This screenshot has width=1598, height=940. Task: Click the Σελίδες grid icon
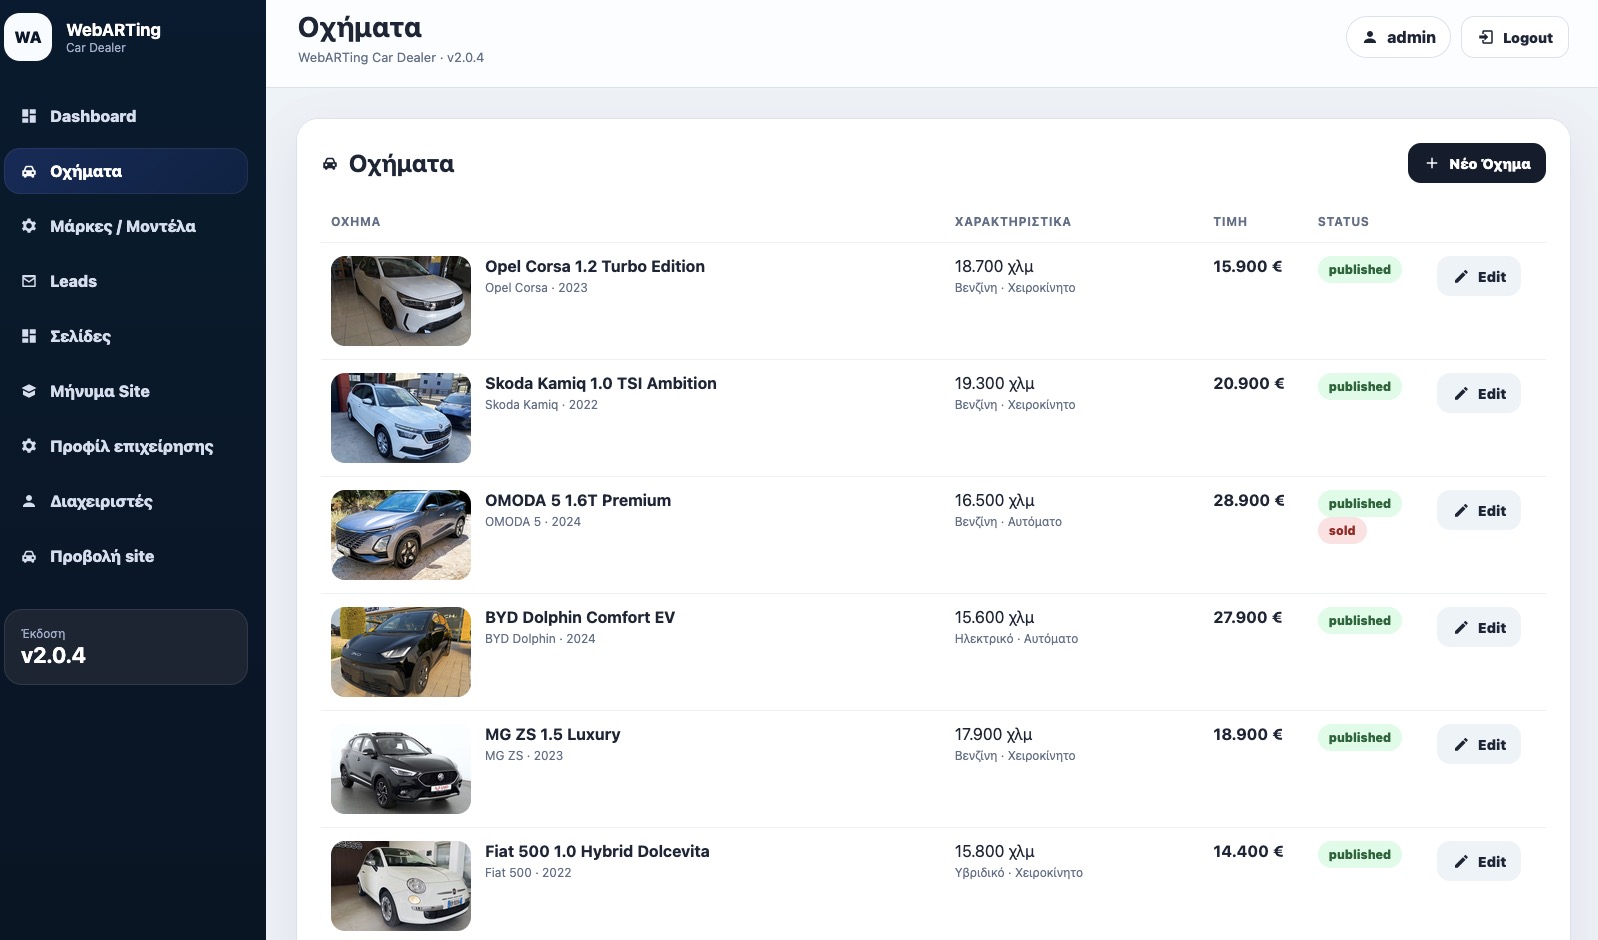tap(29, 336)
